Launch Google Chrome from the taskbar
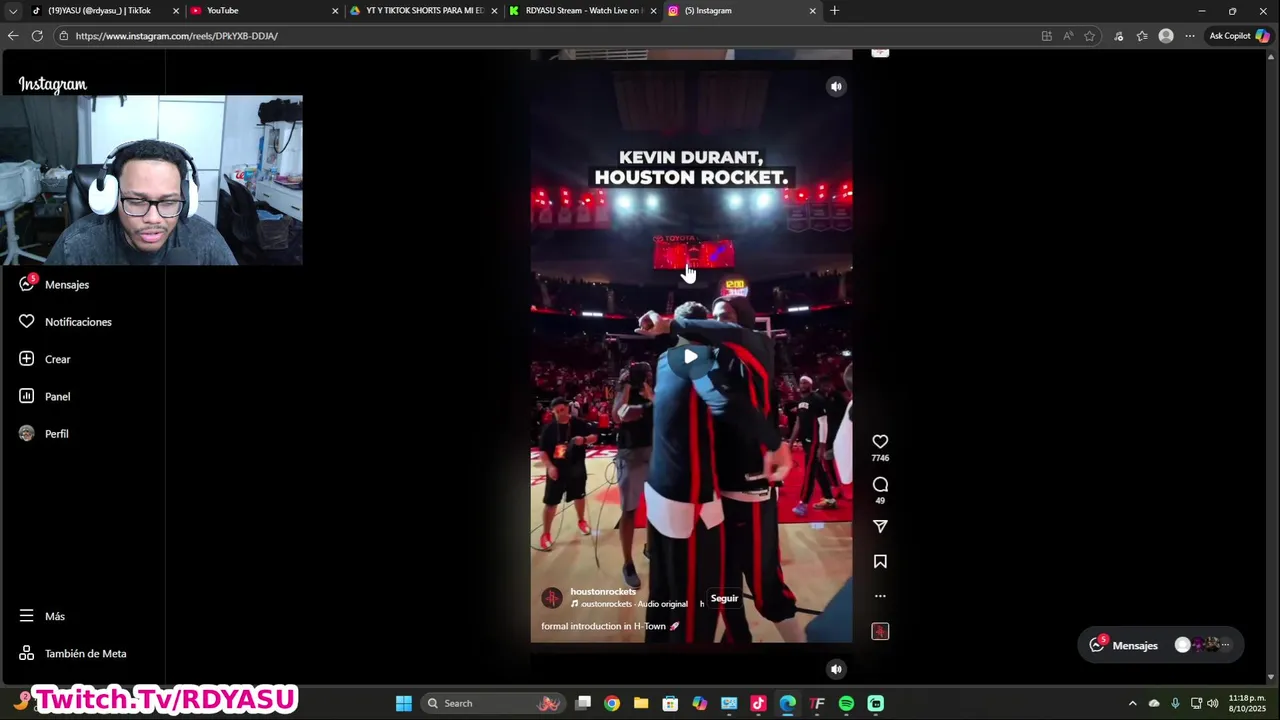Viewport: 1280px width, 720px height. tap(612, 703)
